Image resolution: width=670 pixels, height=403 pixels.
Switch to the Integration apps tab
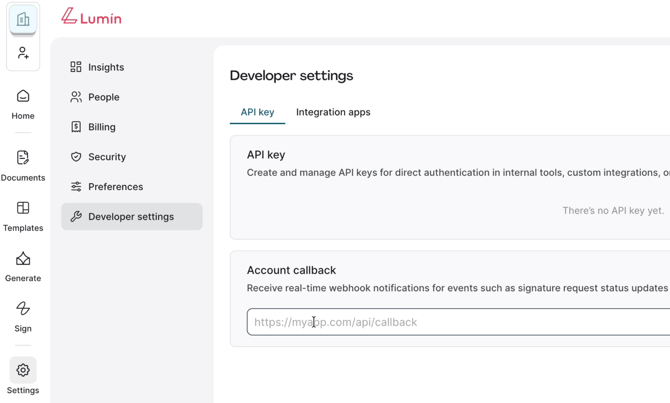coord(333,112)
